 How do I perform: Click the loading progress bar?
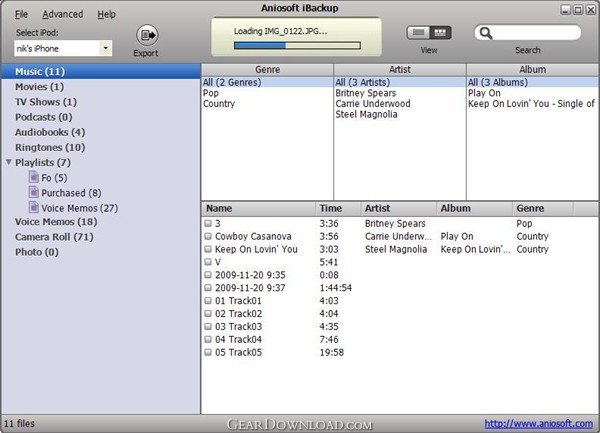(x=297, y=46)
